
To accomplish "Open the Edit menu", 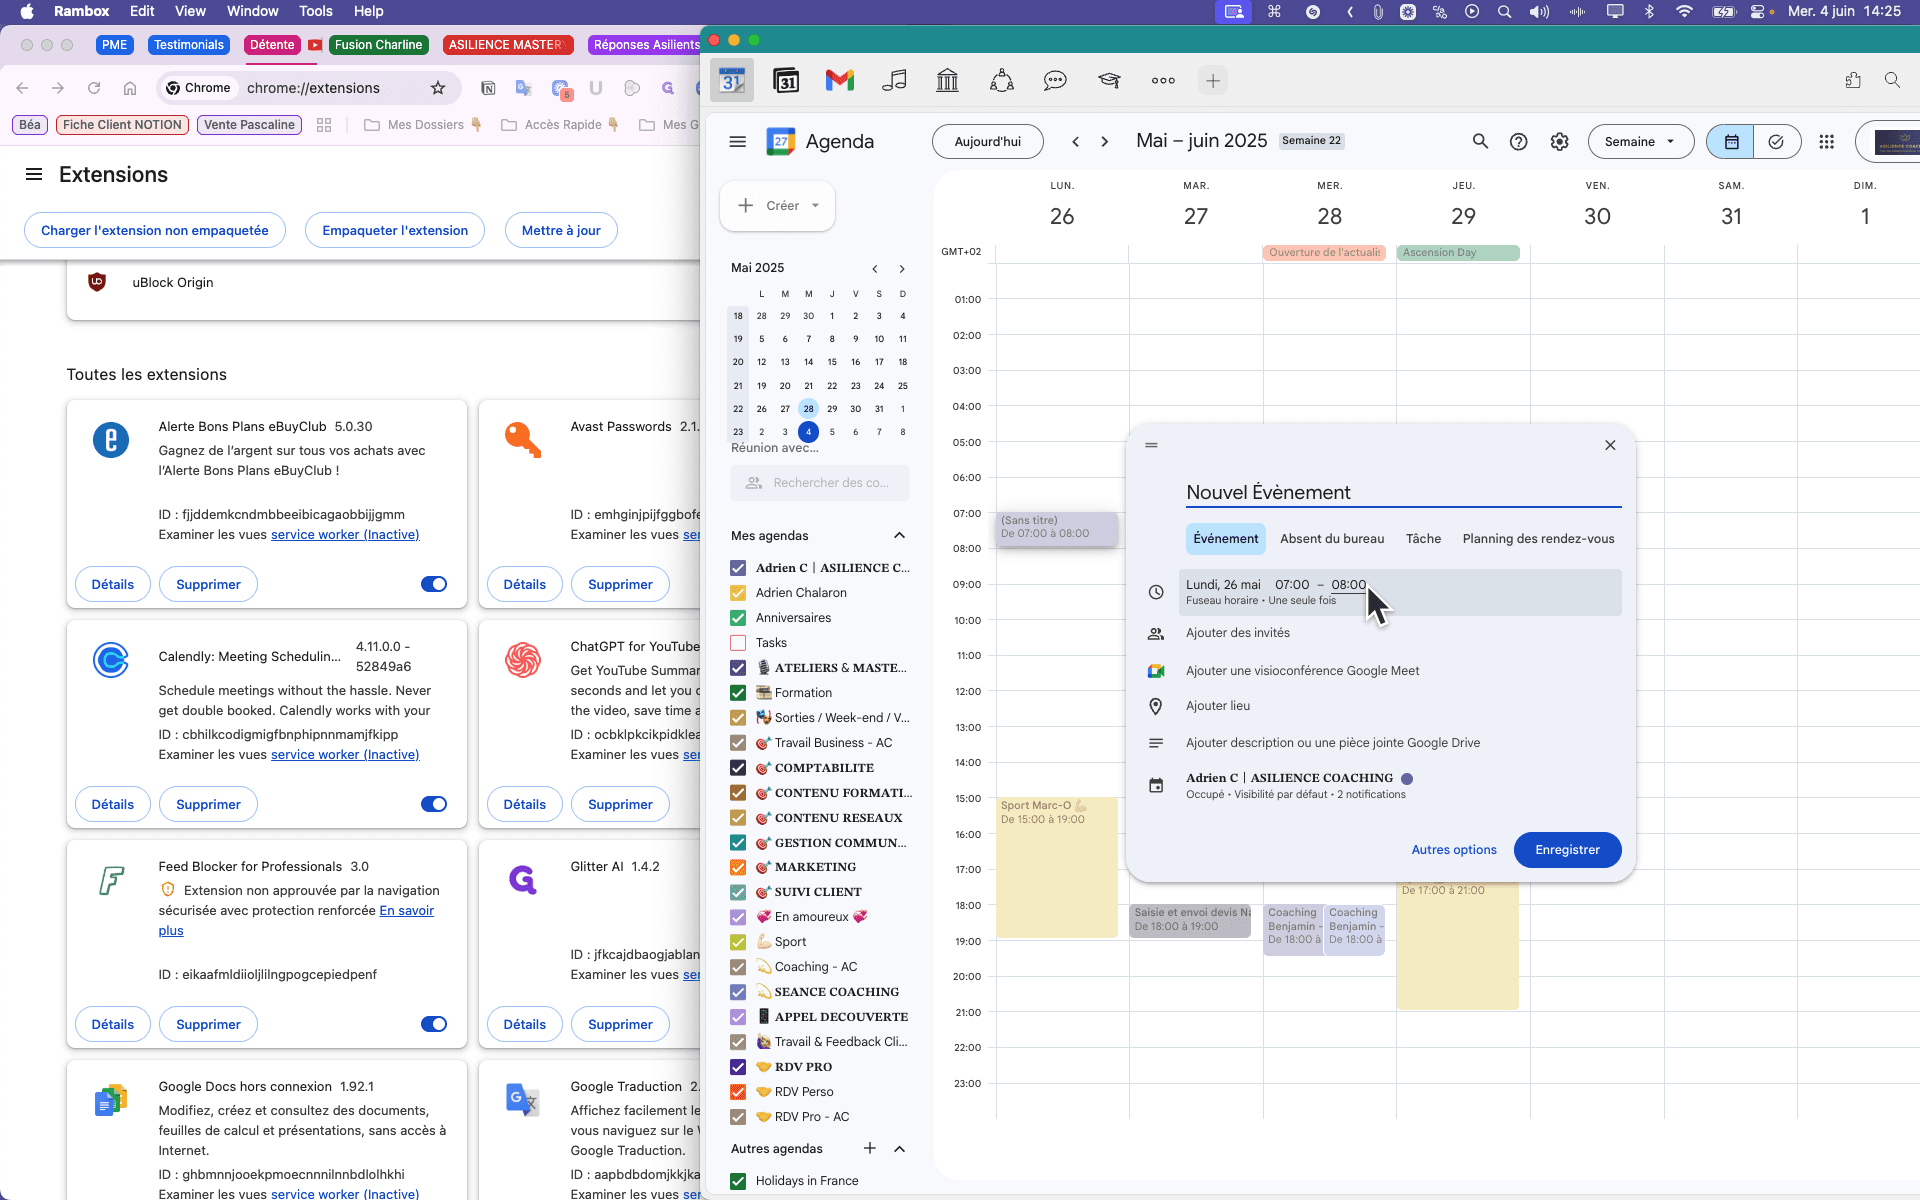I will point(142,11).
